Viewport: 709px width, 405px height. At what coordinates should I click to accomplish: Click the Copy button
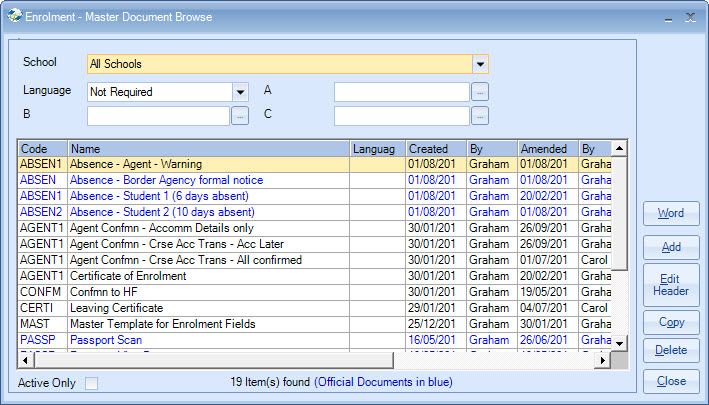(671, 322)
